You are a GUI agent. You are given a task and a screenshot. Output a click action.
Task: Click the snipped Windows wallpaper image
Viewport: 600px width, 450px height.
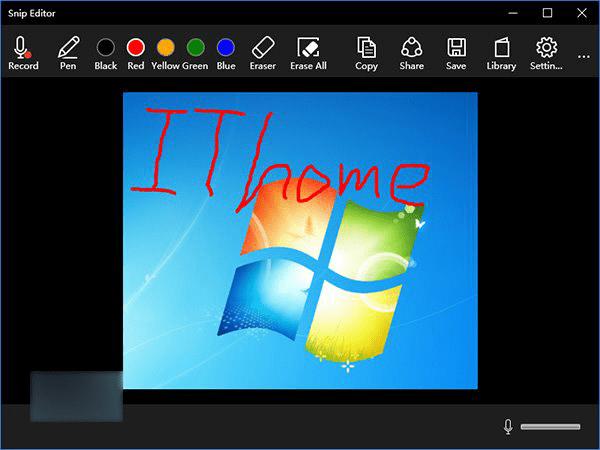(x=300, y=240)
